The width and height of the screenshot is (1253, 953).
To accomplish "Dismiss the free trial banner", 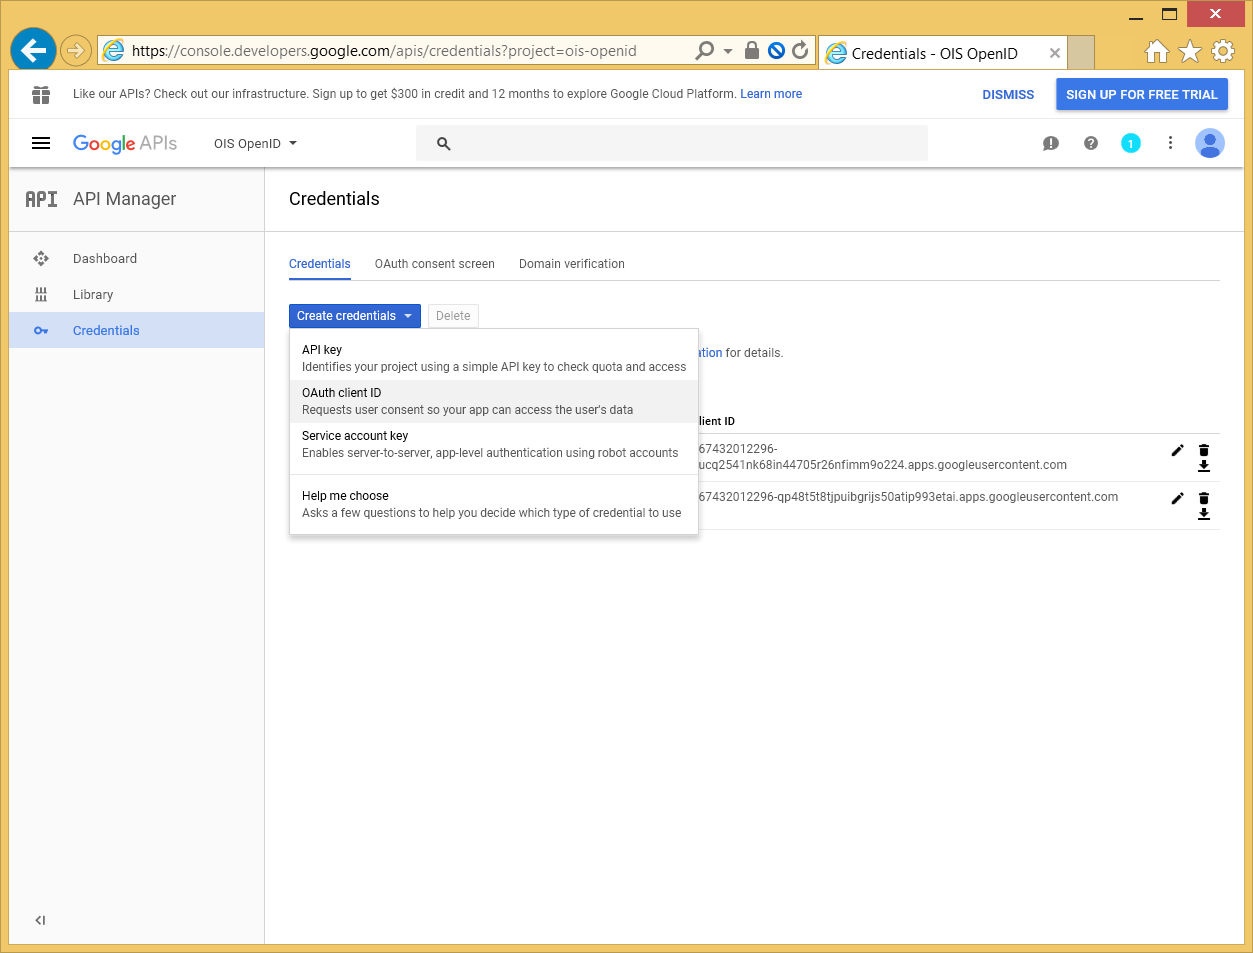I will [1008, 95].
